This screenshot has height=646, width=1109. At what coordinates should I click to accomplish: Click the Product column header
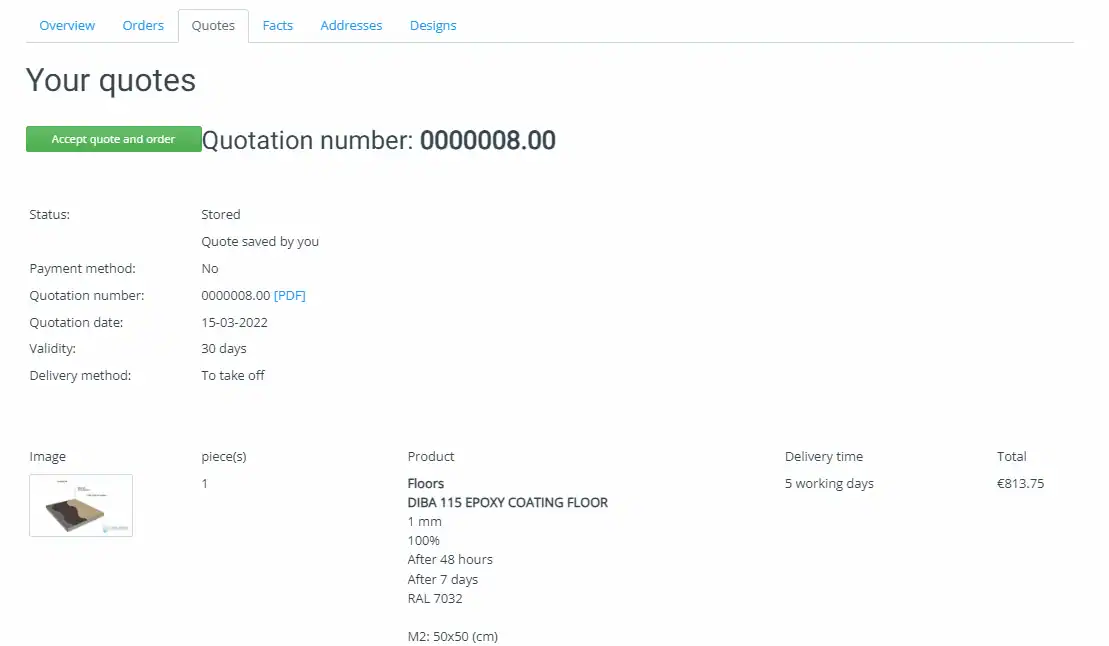pos(431,456)
